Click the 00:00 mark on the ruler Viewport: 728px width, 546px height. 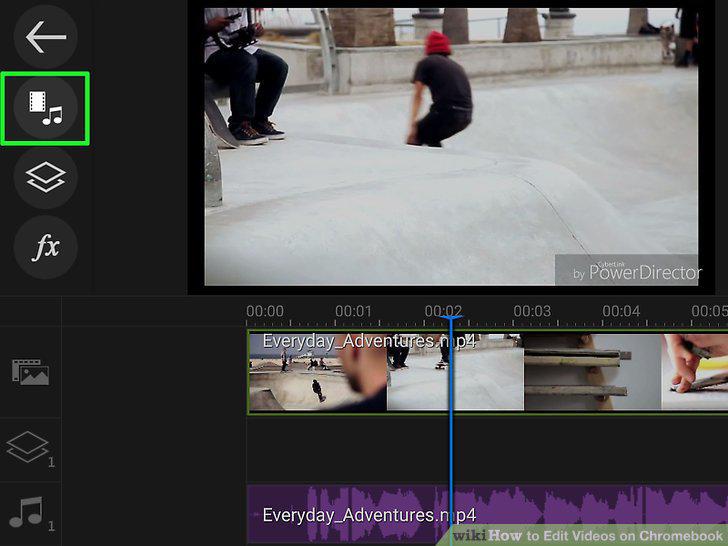(265, 311)
